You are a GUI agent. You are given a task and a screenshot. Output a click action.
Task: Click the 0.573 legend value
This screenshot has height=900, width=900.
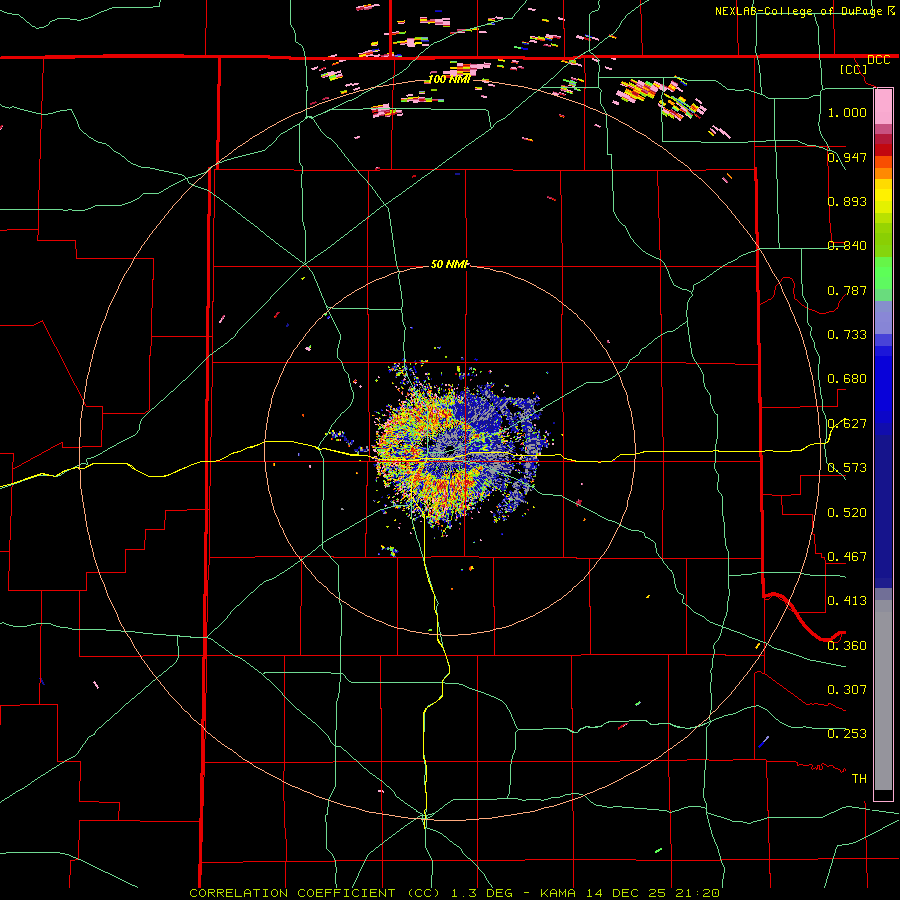click(x=847, y=467)
